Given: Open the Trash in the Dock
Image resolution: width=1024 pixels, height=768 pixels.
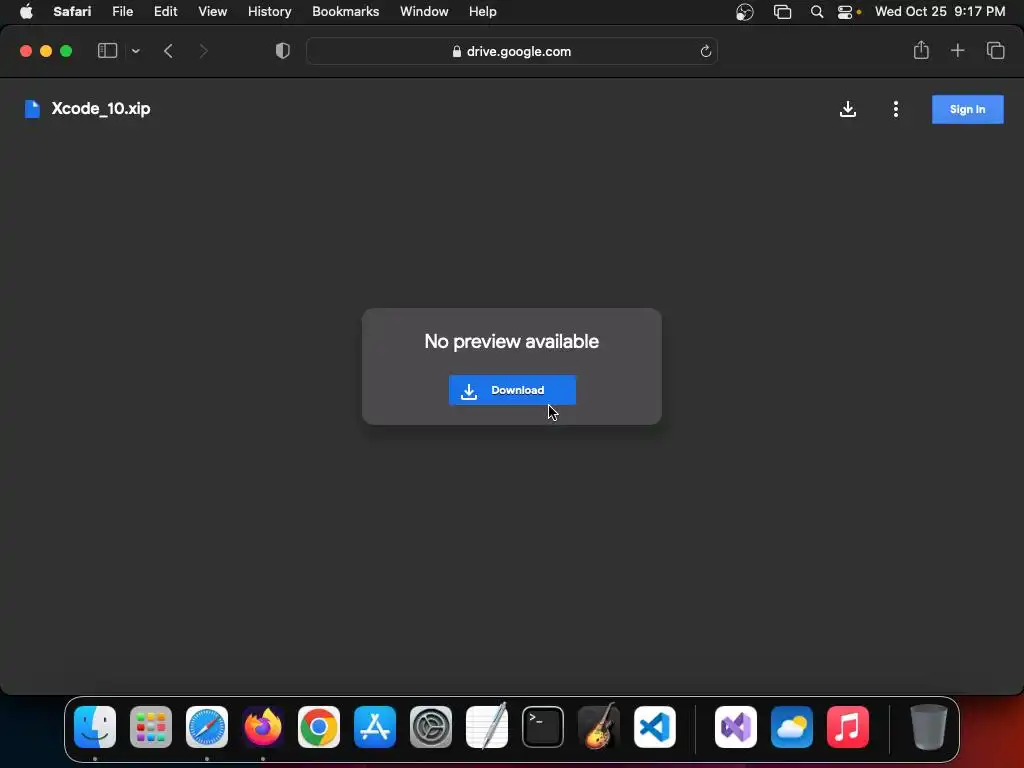Looking at the screenshot, I should click(x=928, y=727).
